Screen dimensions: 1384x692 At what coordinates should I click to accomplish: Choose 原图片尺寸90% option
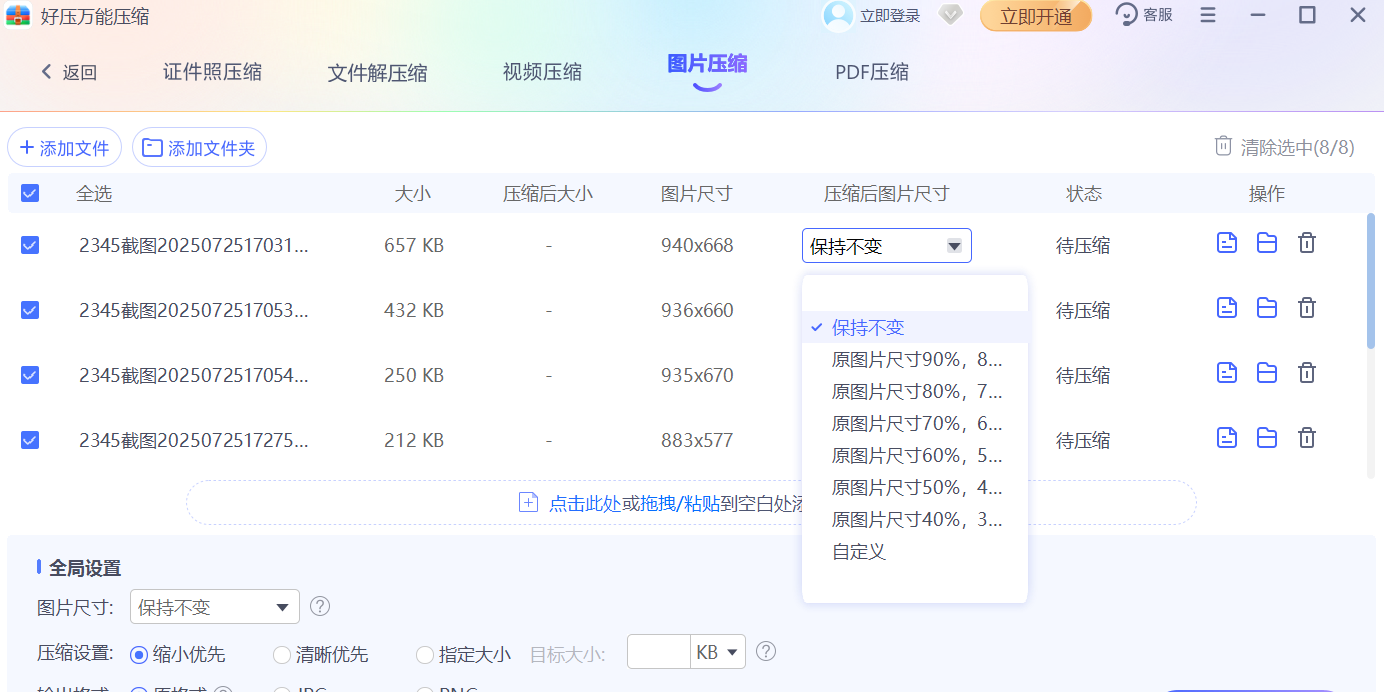915,359
